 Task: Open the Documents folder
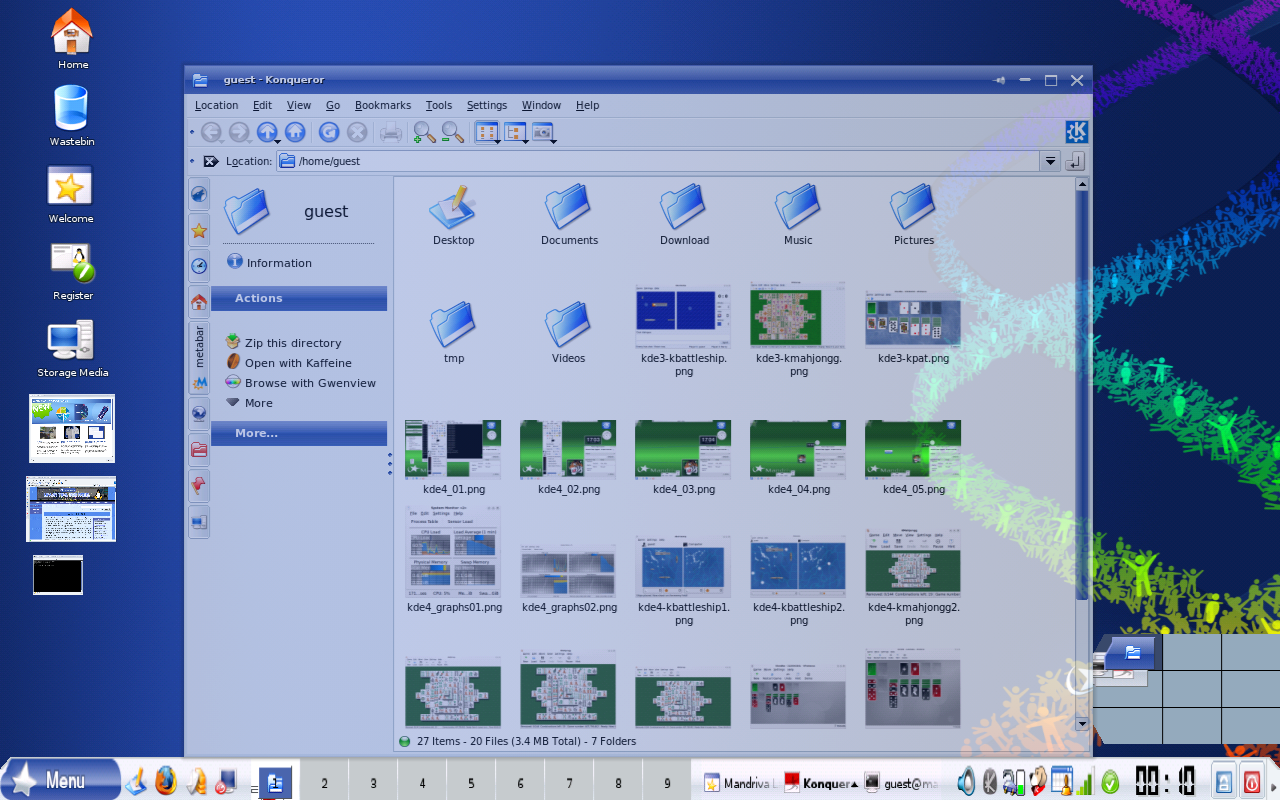[569, 215]
